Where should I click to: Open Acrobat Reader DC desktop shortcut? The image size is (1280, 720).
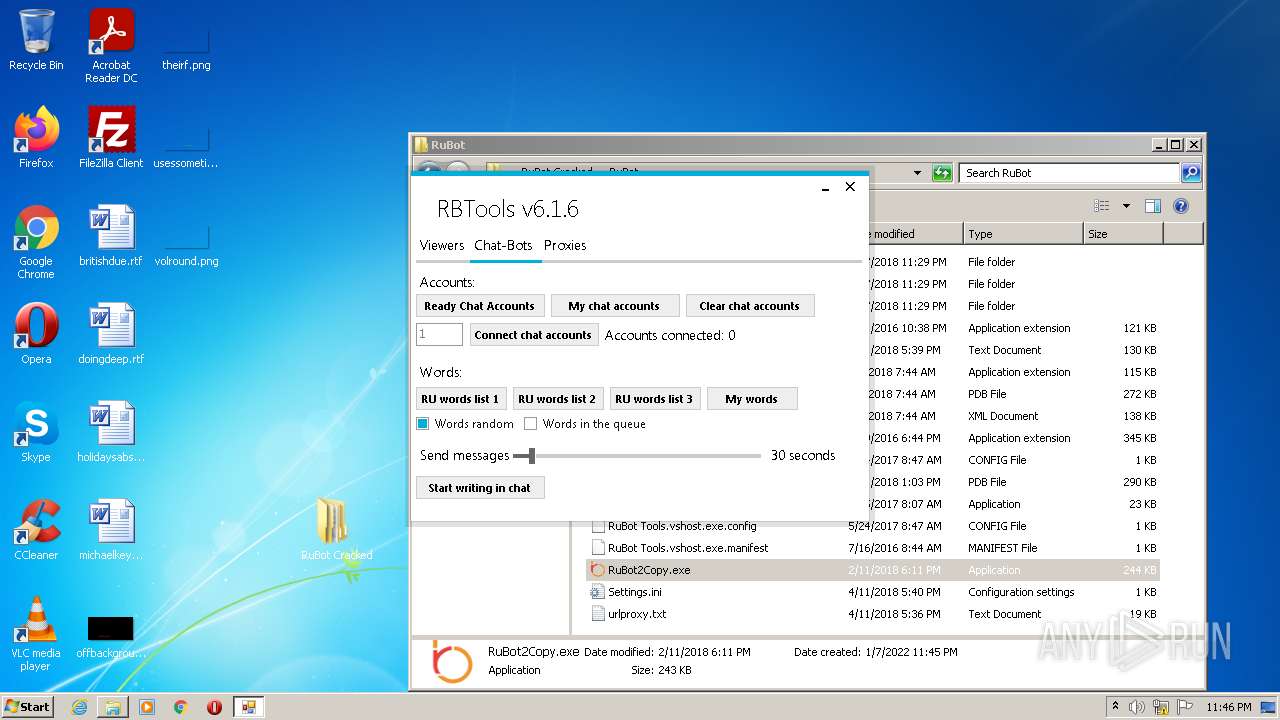point(111,45)
